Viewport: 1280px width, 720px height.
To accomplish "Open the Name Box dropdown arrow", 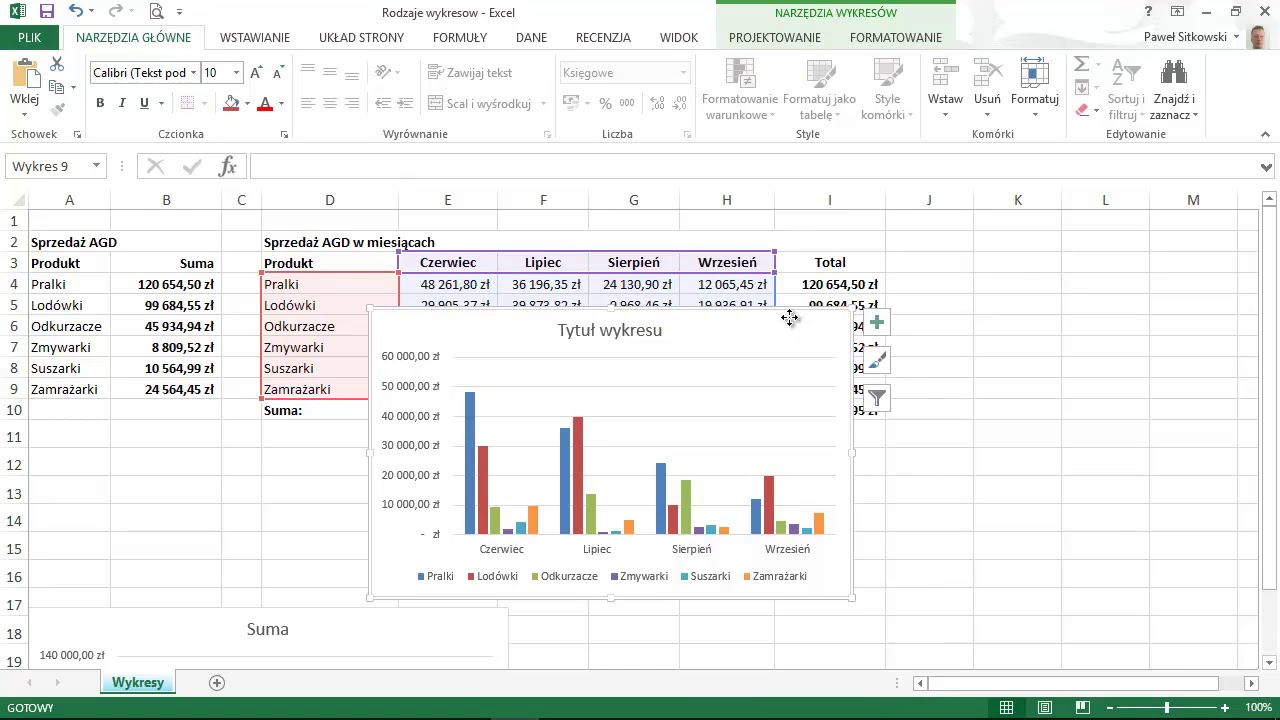I will coord(96,166).
